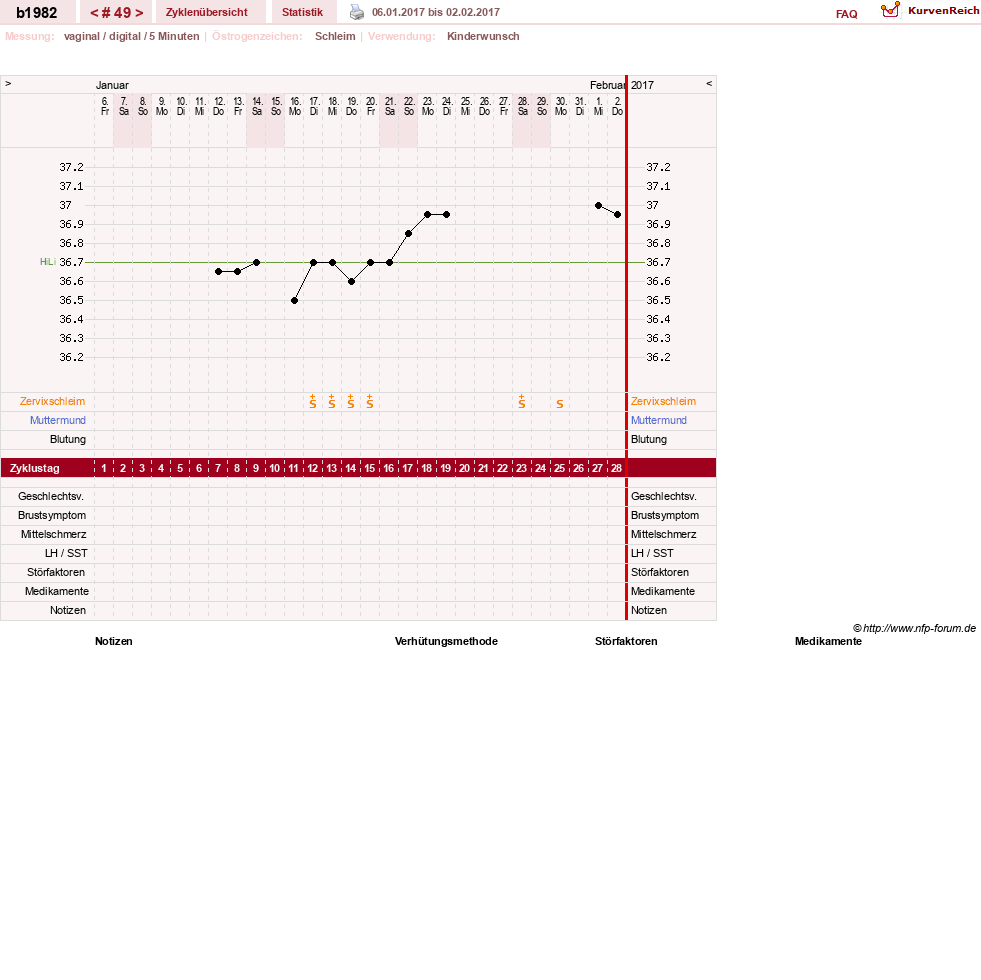Click the b1982 username label
The image size is (981, 980).
click(x=36, y=13)
